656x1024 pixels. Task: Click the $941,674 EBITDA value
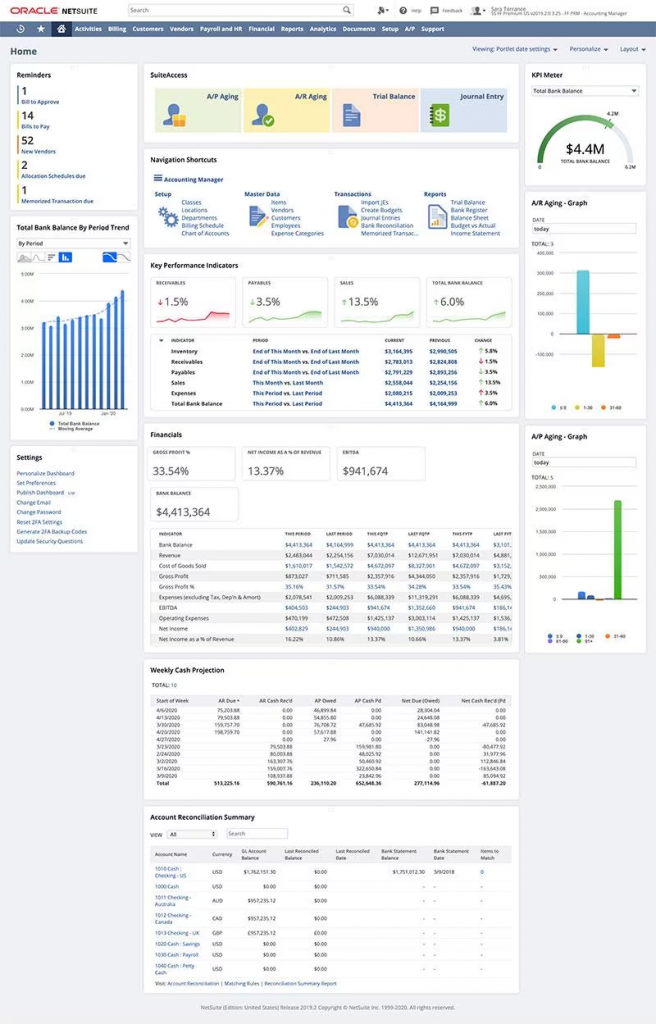coord(365,471)
